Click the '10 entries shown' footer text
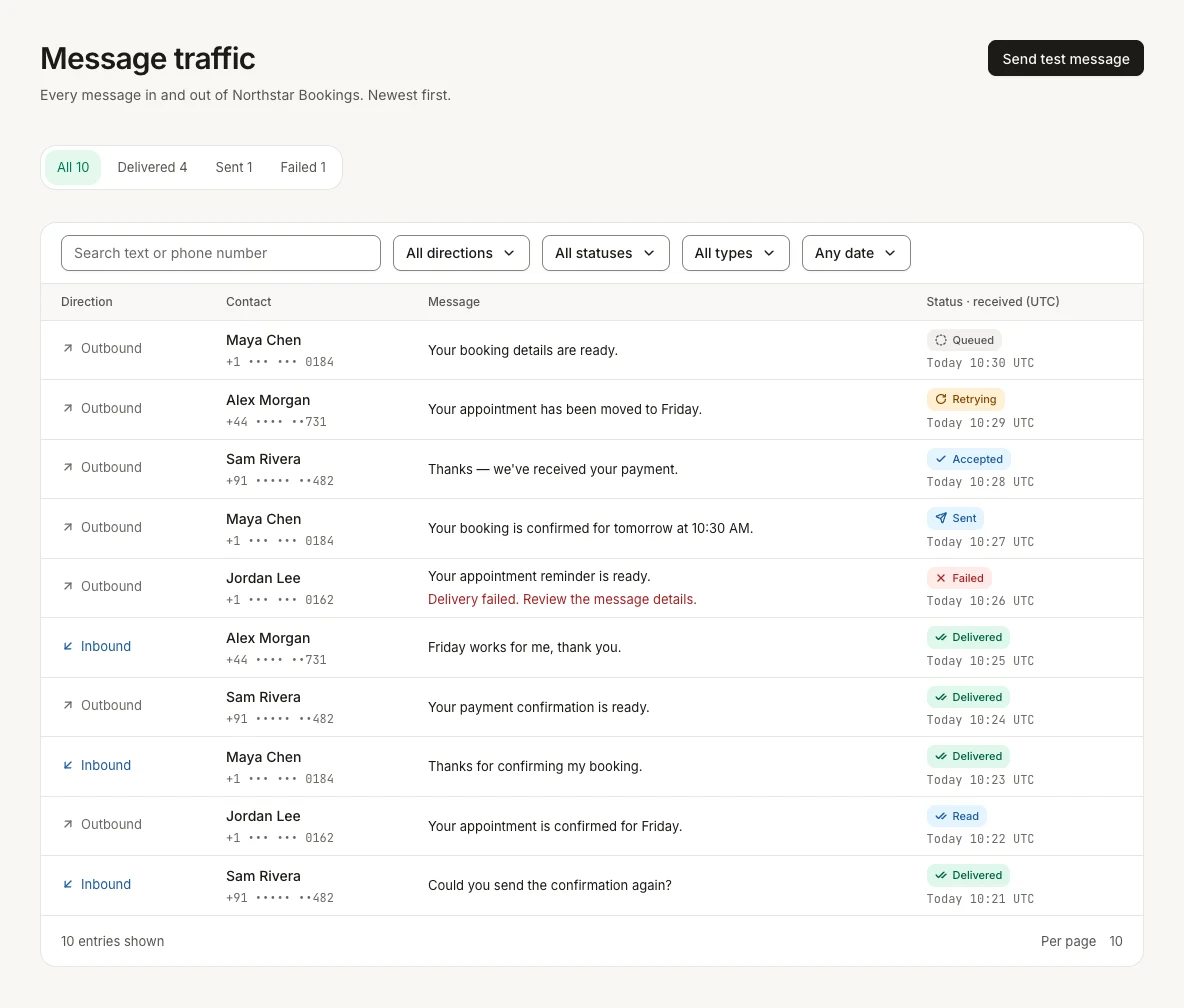1184x1008 pixels. (113, 942)
